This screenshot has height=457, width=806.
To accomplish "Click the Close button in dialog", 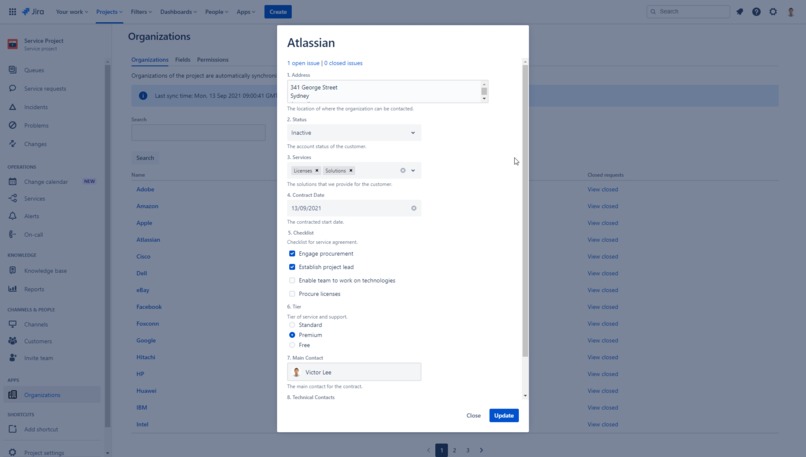I will tap(473, 415).
